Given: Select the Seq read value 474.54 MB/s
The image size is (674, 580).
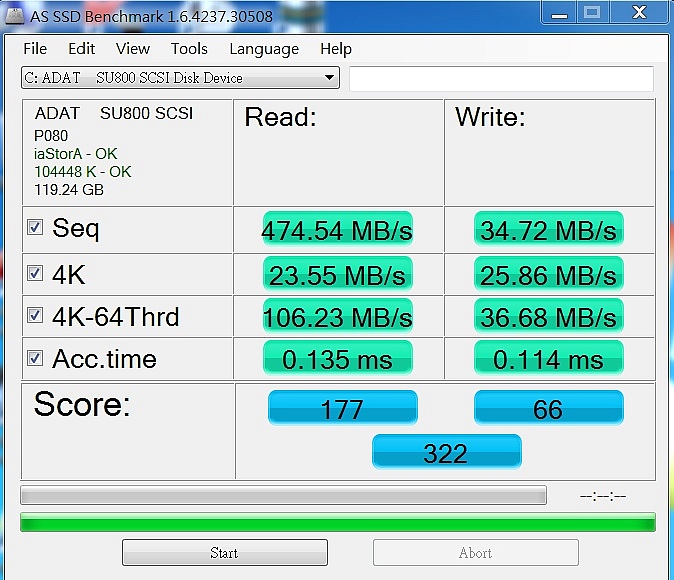Looking at the screenshot, I should [x=337, y=230].
